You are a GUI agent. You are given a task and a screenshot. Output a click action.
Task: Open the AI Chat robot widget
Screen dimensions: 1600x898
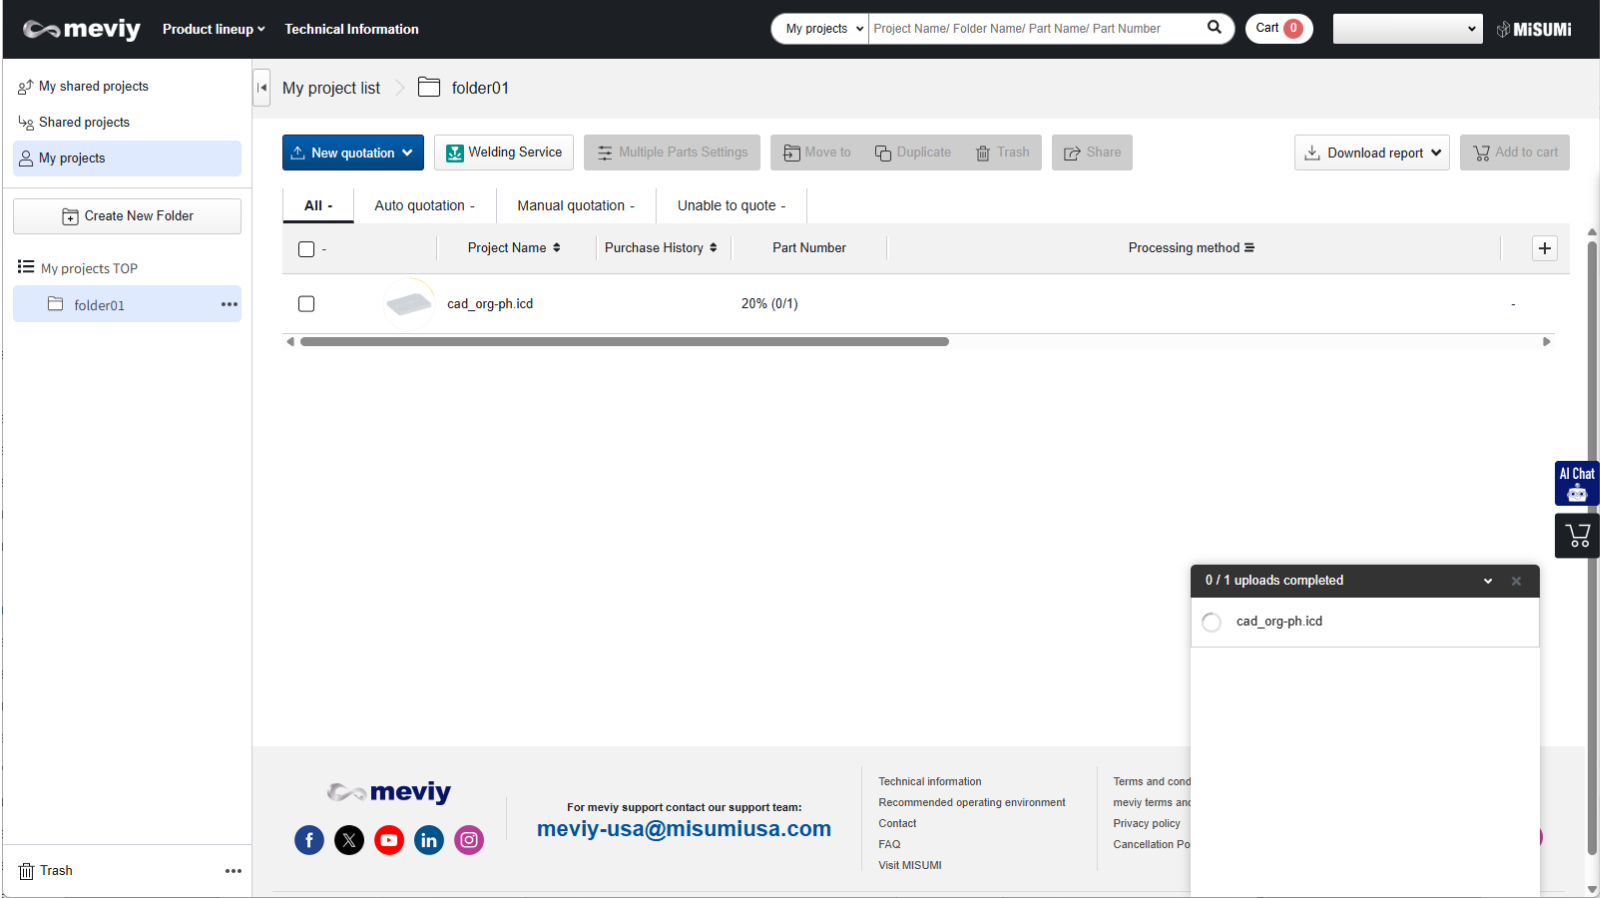(x=1576, y=484)
